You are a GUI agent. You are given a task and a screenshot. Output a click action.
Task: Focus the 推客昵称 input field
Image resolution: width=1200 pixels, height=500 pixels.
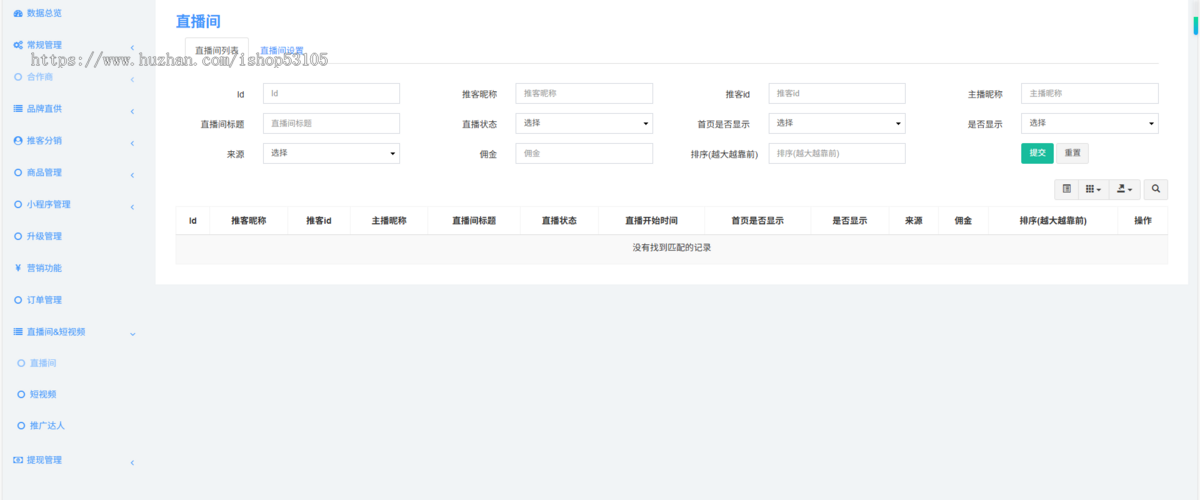[584, 93]
